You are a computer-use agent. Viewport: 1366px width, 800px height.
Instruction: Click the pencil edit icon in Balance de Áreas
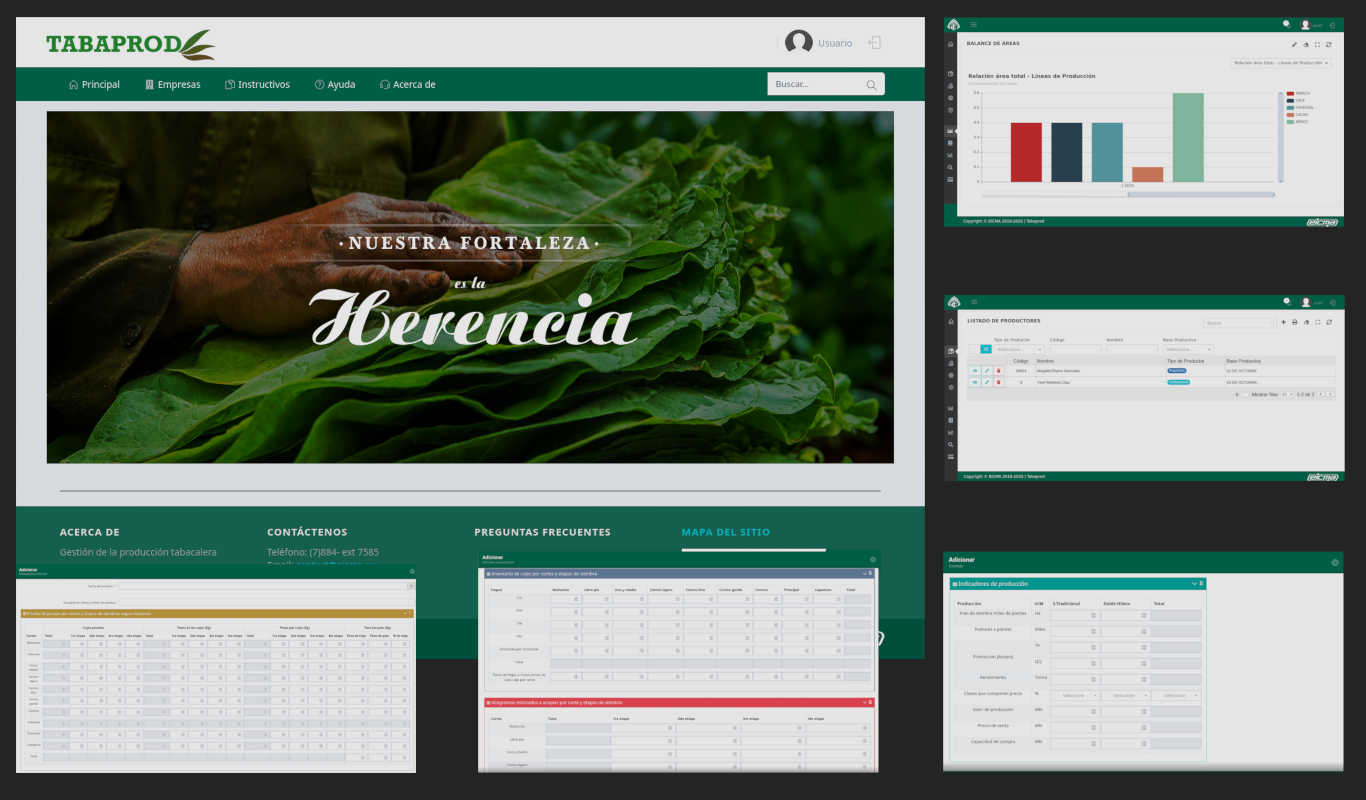[x=1294, y=44]
